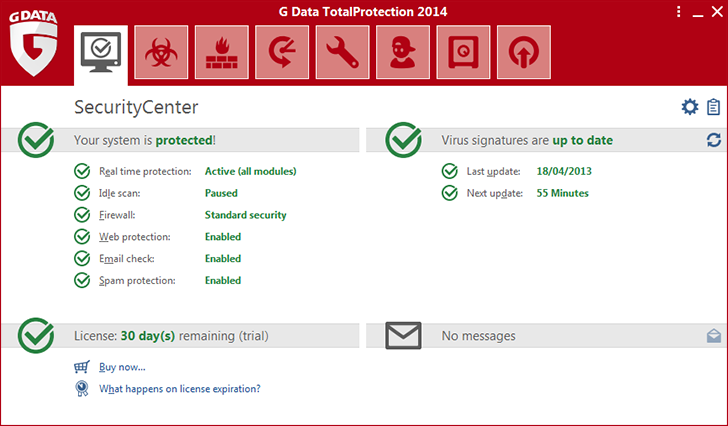Click the Buy now link

122,367
